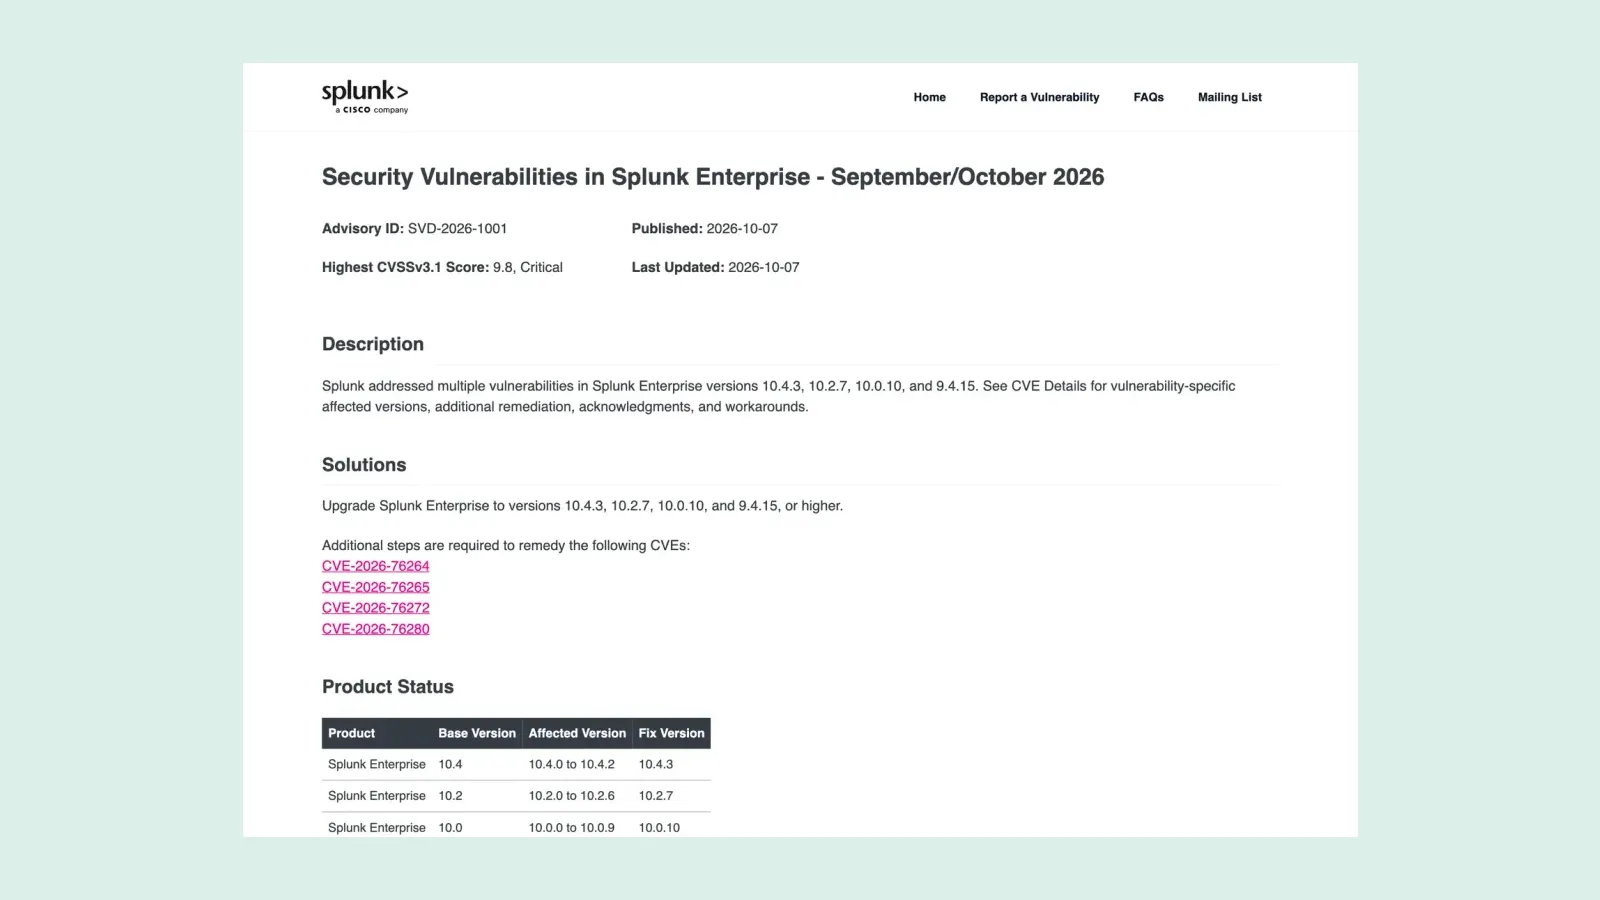Click Splunk Enterprise in the 10.2 row
The height and width of the screenshot is (900, 1600).
point(377,796)
